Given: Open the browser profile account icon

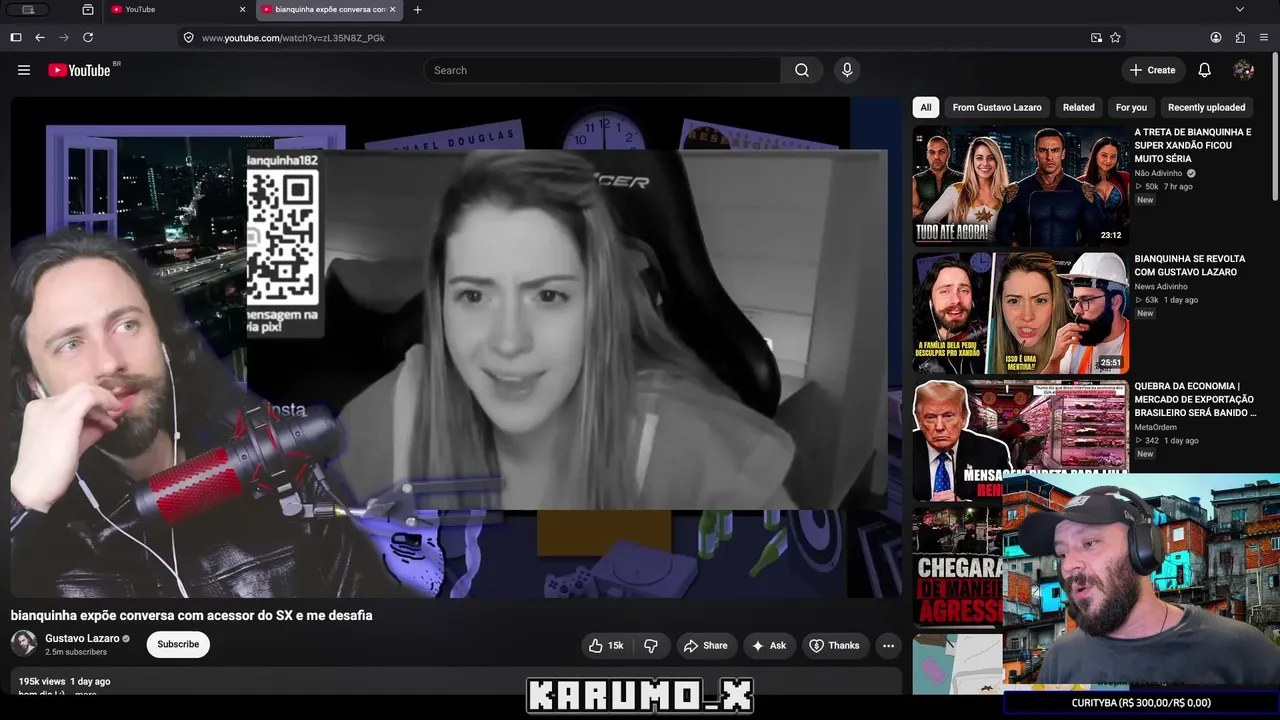Looking at the screenshot, I should pyautogui.click(x=1216, y=38).
